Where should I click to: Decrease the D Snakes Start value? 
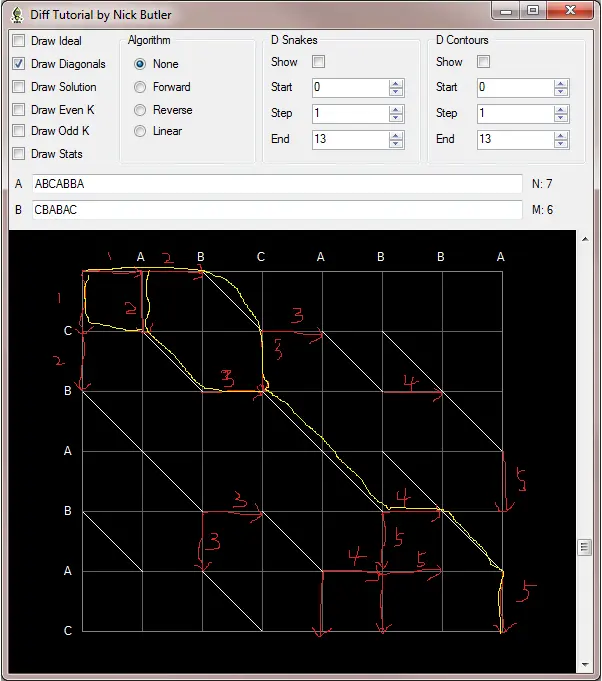396,92
